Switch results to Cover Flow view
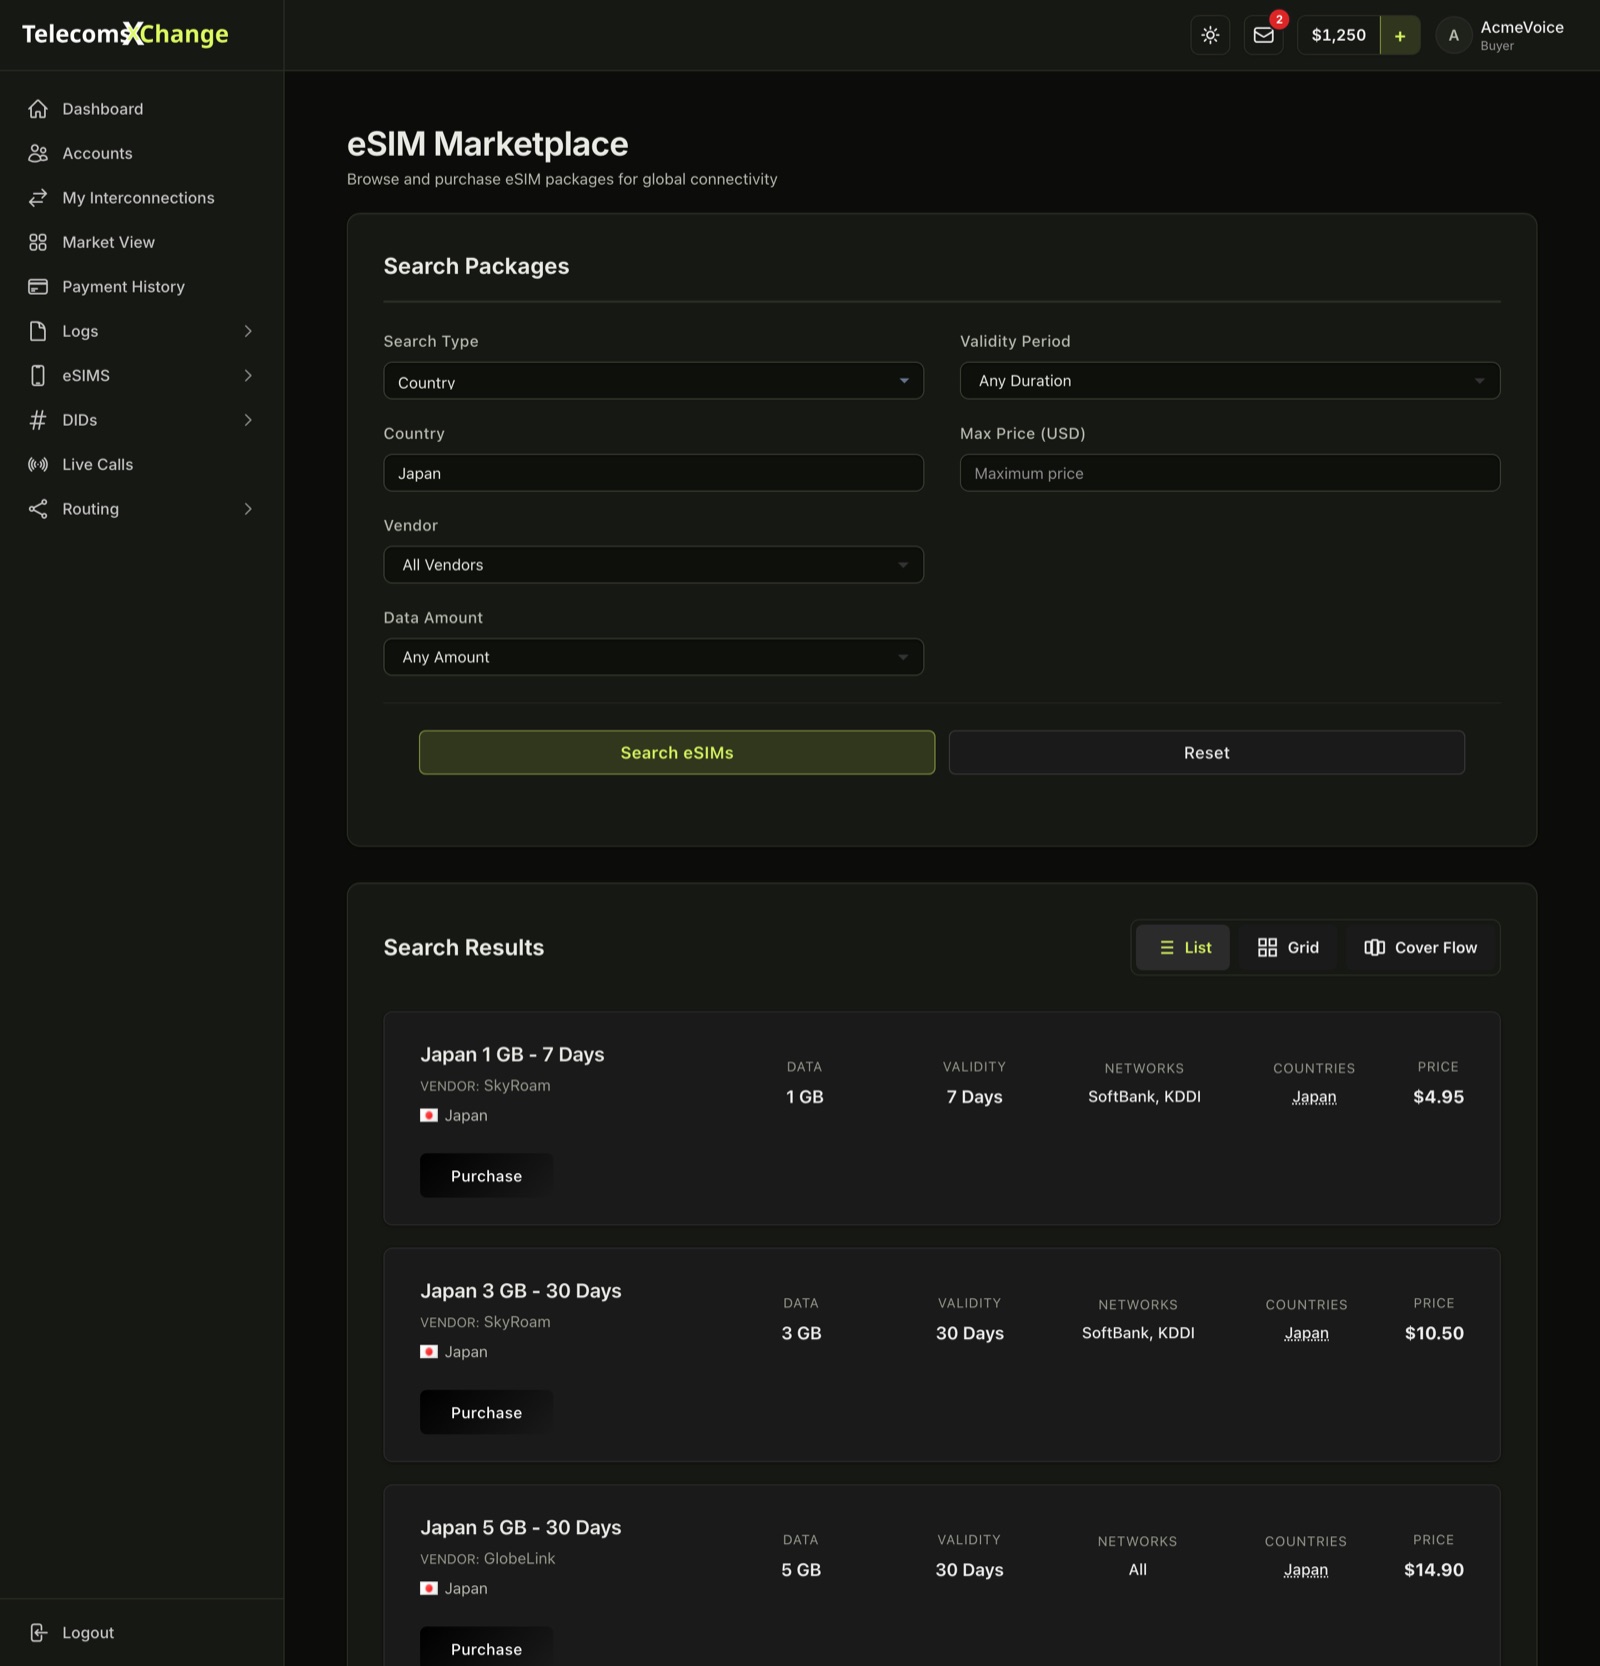Screen dimensions: 1600x1666 (1420, 947)
